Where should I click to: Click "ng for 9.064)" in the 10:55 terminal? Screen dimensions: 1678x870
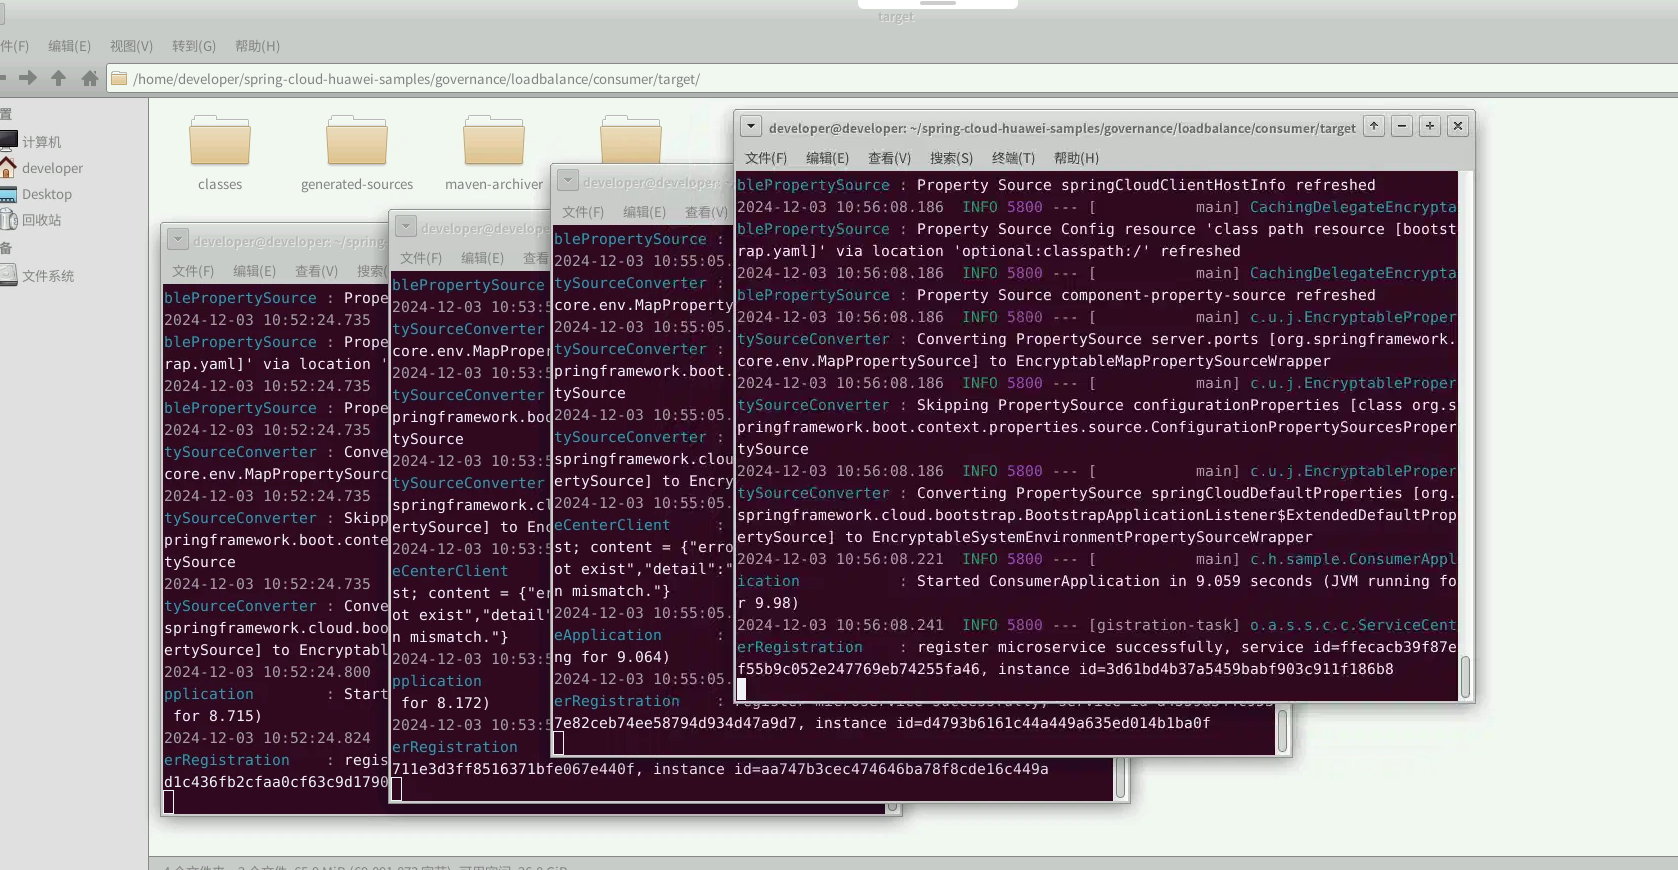coord(612,657)
